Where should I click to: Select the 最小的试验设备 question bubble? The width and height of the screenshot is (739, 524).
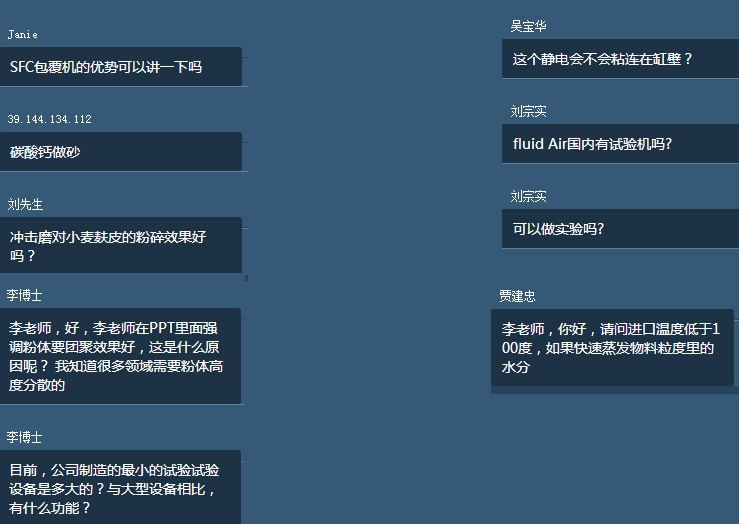(120, 488)
